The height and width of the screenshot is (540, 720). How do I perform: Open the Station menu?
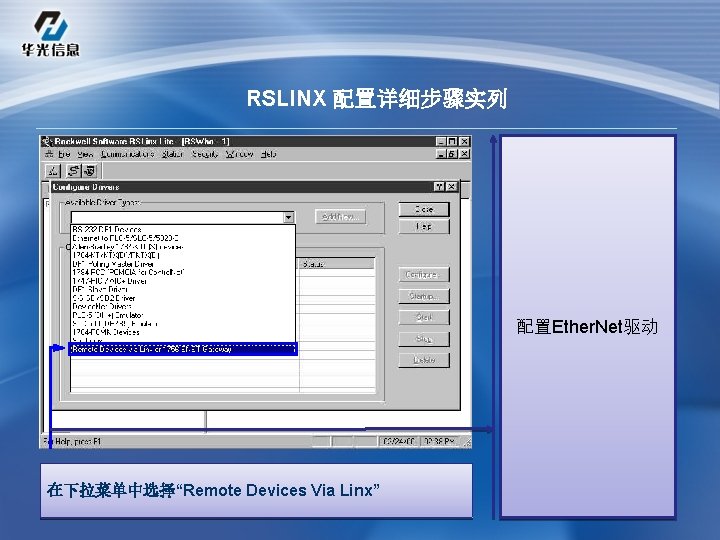pyautogui.click(x=172, y=154)
